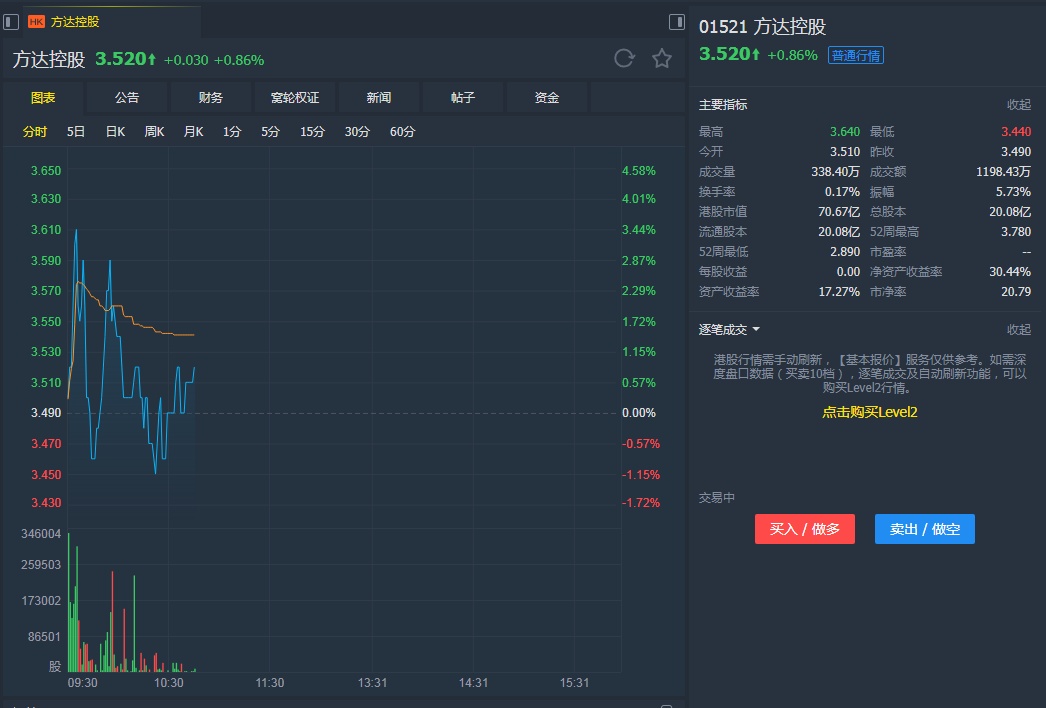Collapse the 逐笔成交 section

[x=1018, y=330]
